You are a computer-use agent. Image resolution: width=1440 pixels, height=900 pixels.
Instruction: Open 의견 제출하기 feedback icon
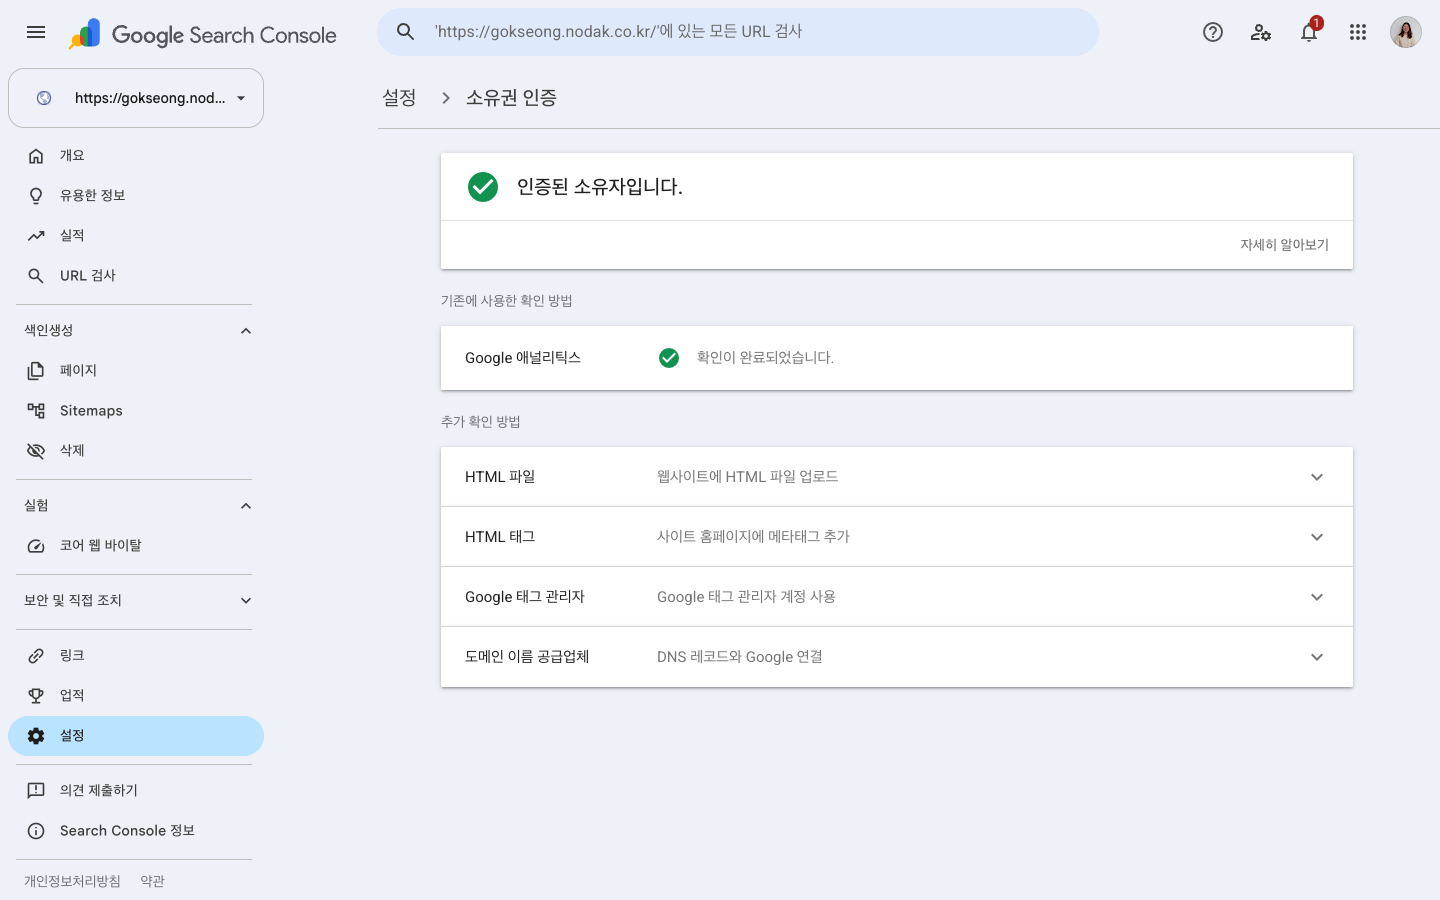(36, 791)
